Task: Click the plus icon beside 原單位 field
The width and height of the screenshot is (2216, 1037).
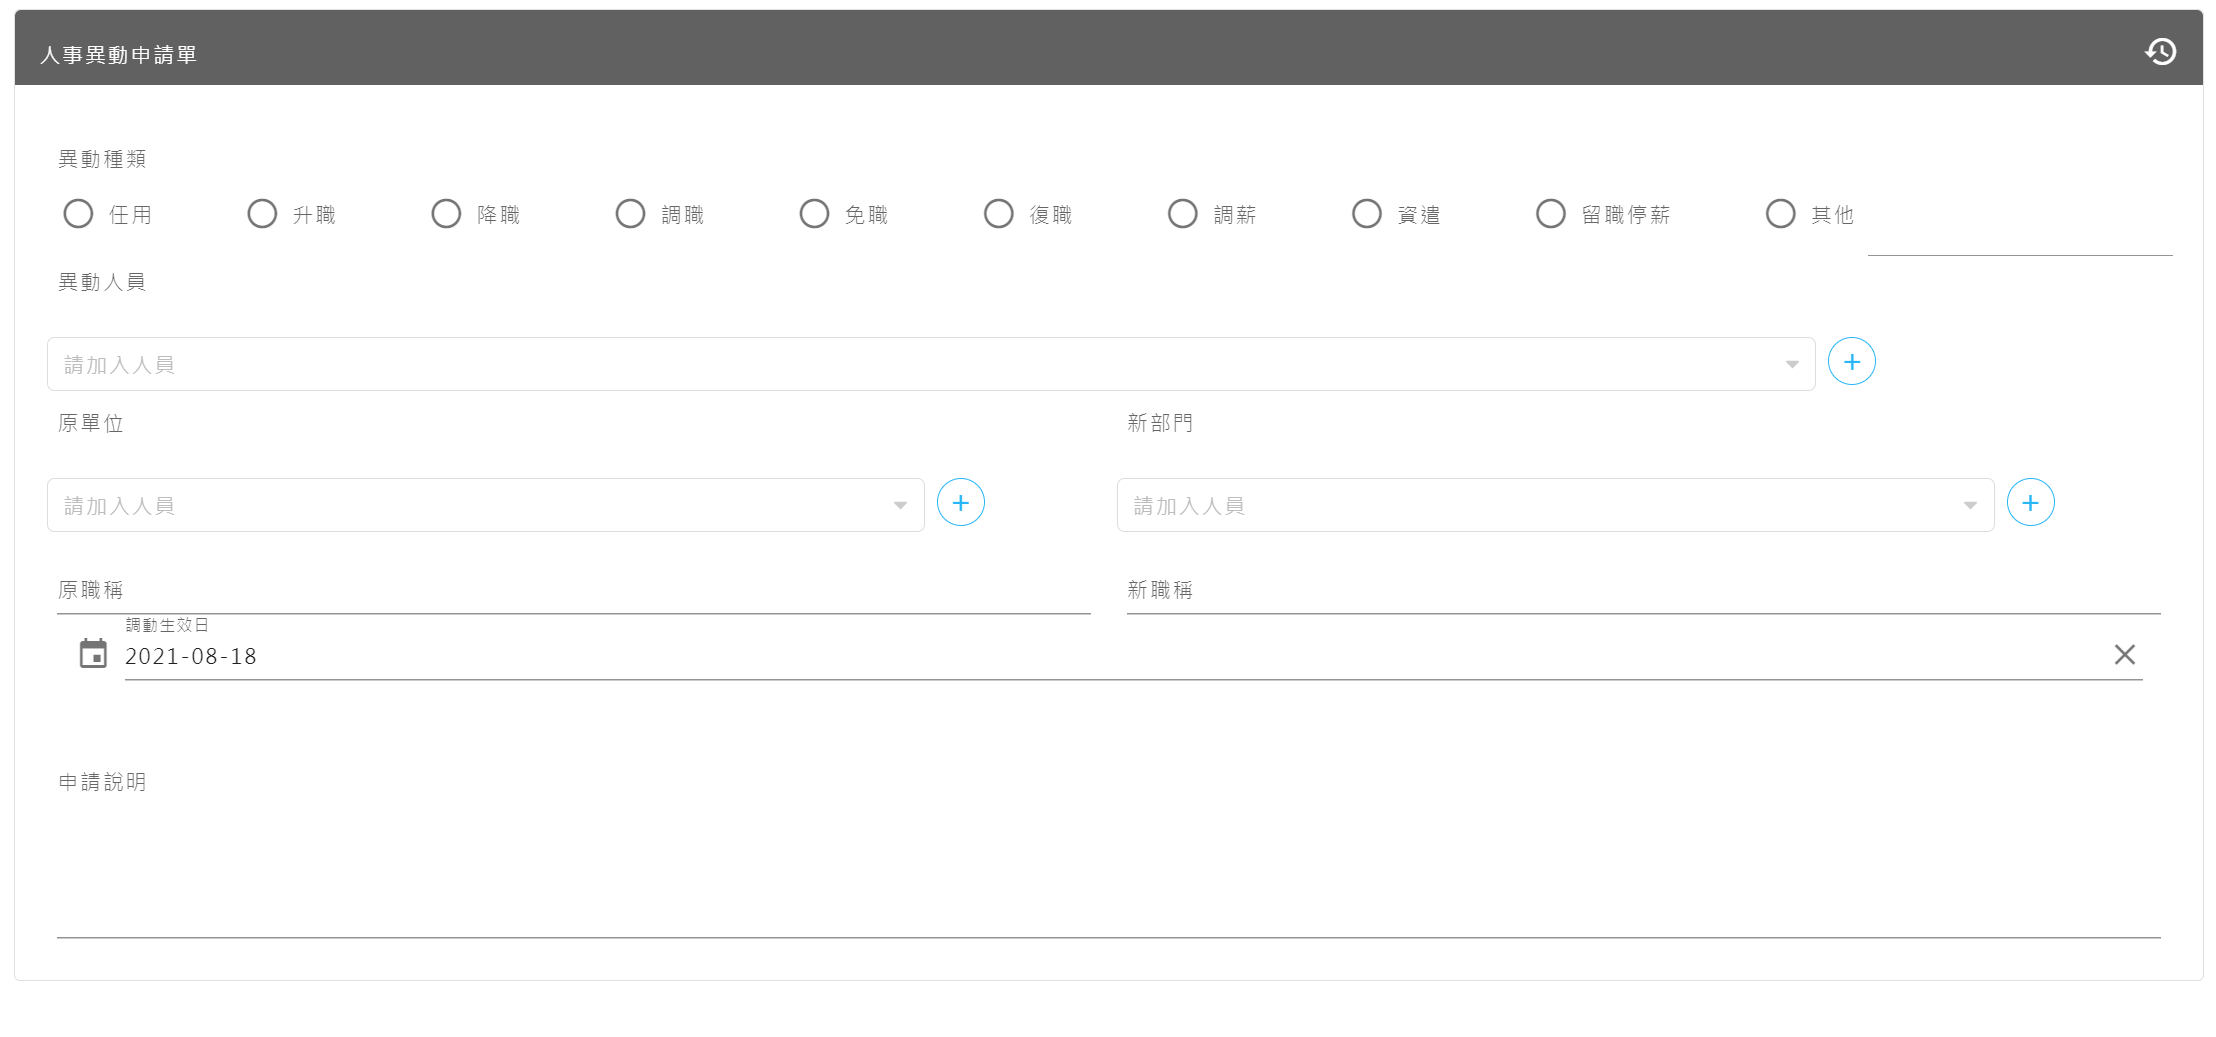Action: (x=960, y=503)
